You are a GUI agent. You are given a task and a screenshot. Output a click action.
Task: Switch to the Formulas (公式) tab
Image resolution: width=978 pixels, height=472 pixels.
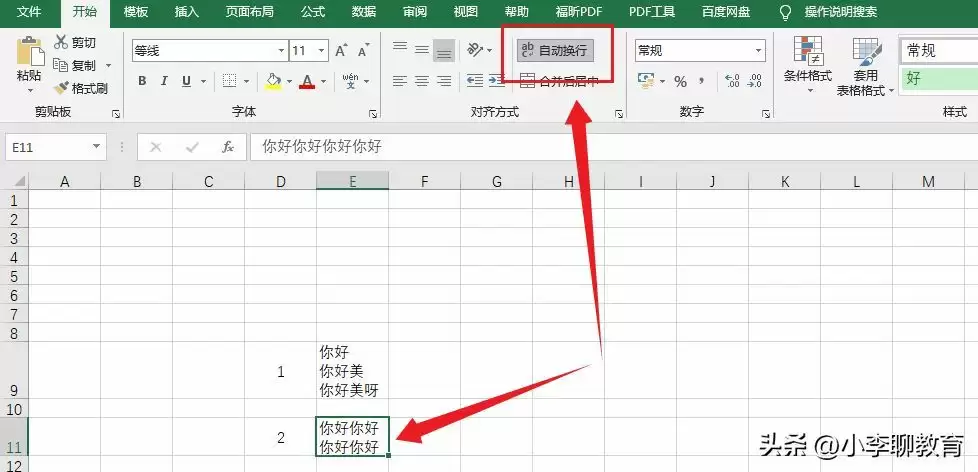(x=313, y=12)
